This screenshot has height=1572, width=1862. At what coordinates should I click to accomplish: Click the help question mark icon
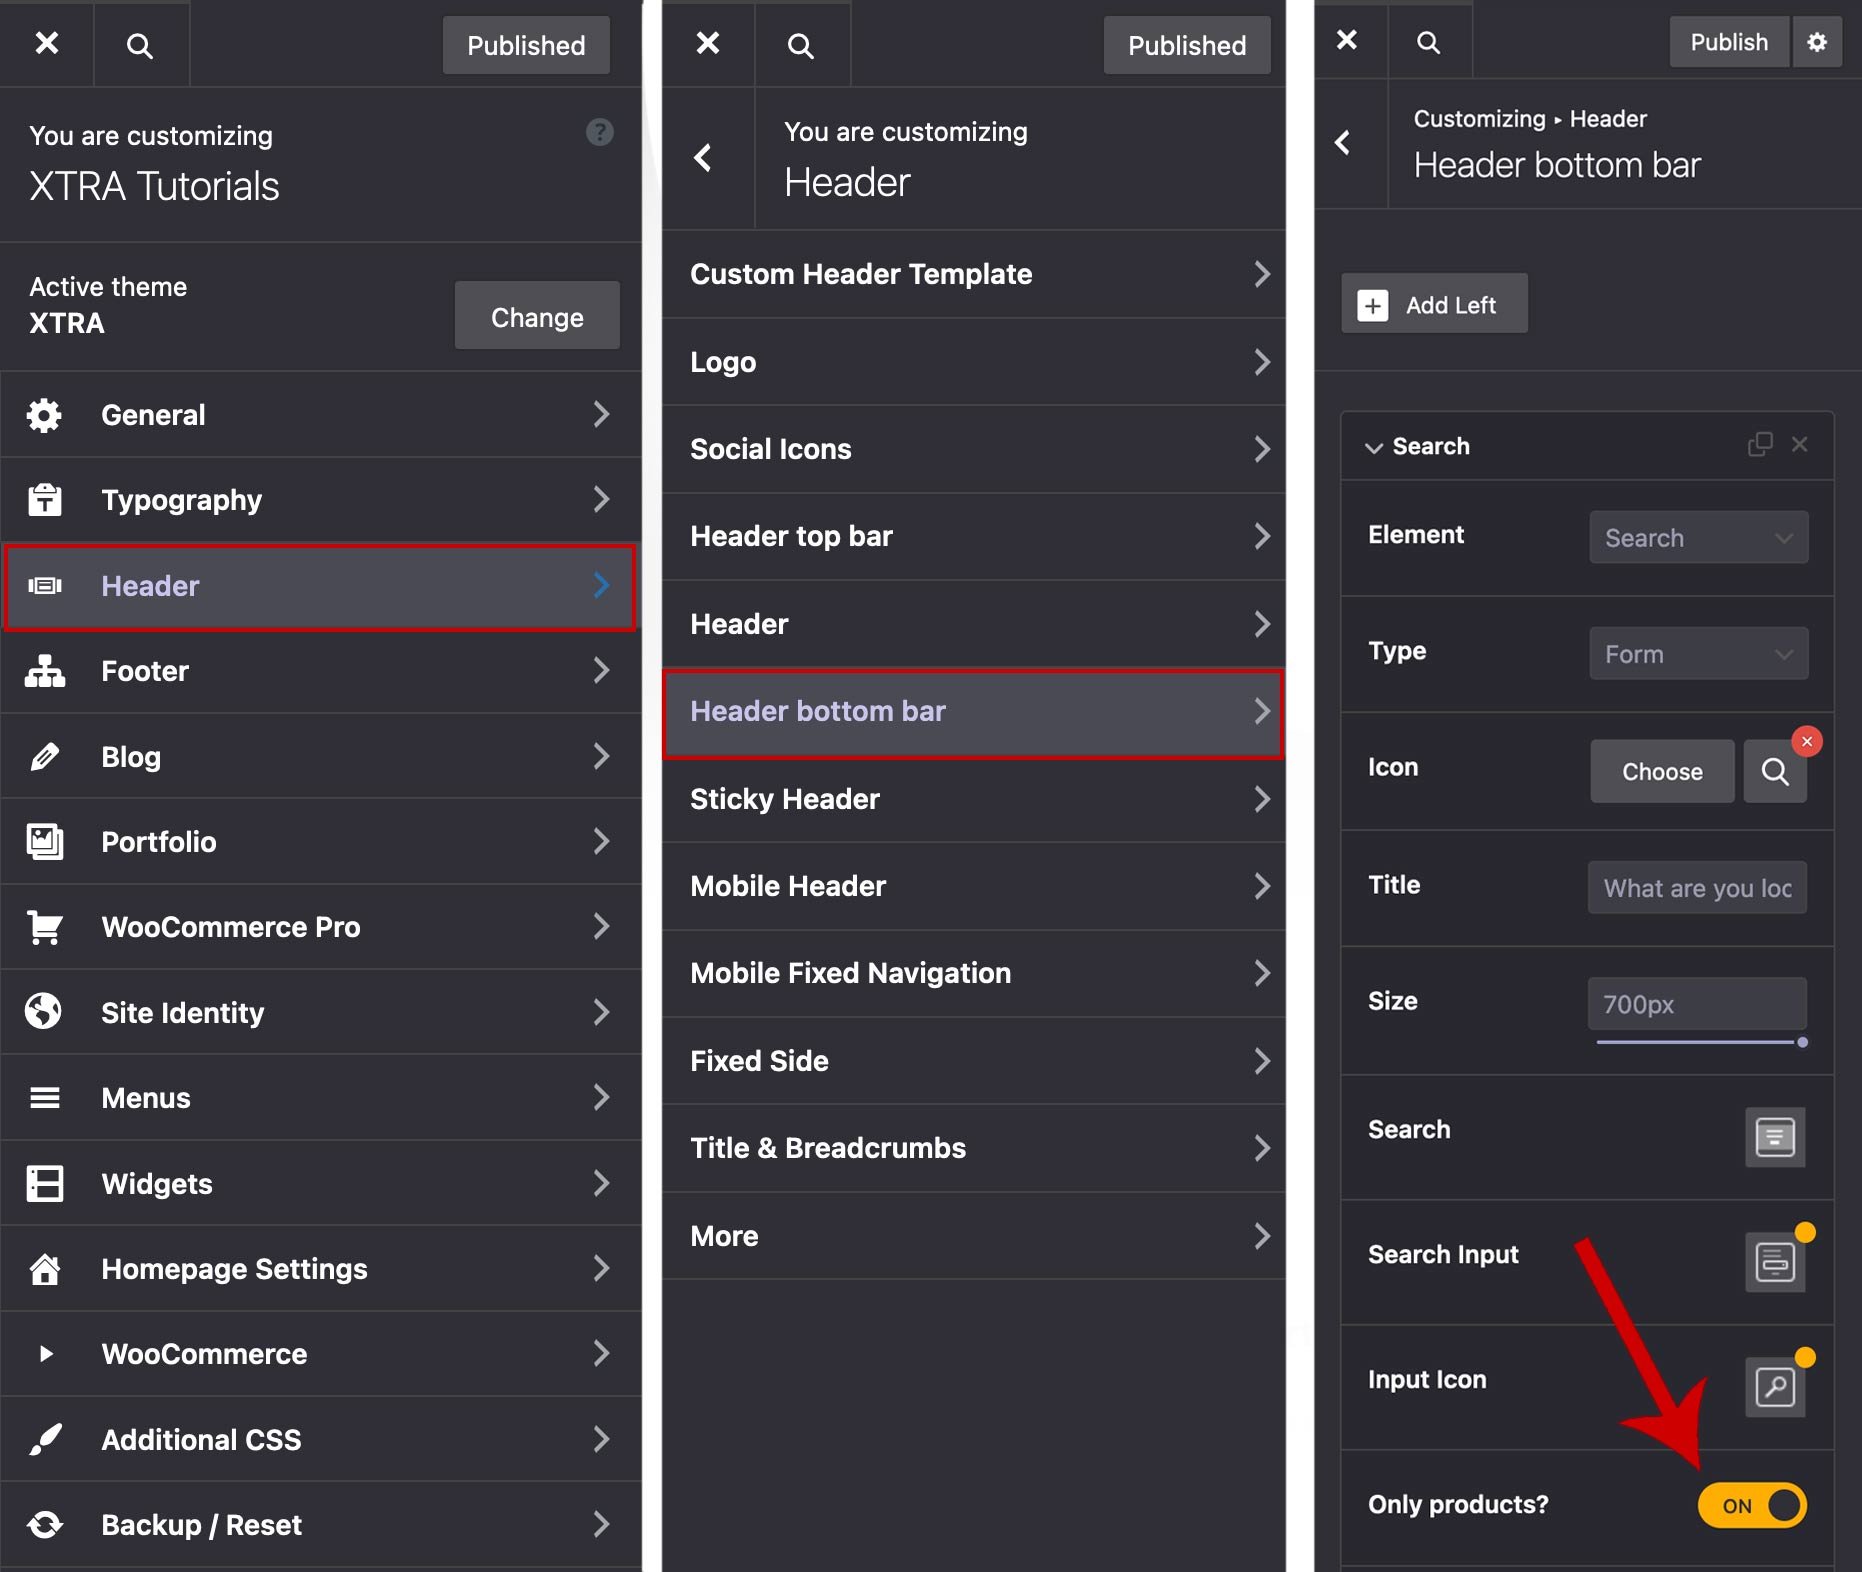coord(599,132)
